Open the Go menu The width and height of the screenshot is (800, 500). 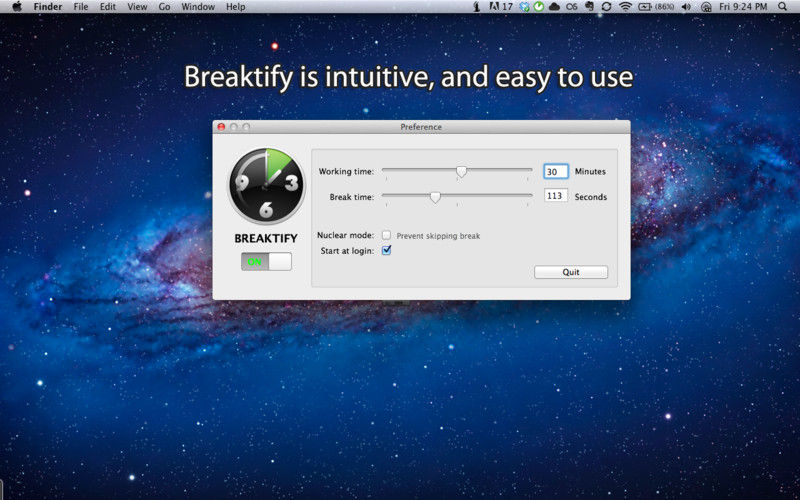[x=164, y=7]
